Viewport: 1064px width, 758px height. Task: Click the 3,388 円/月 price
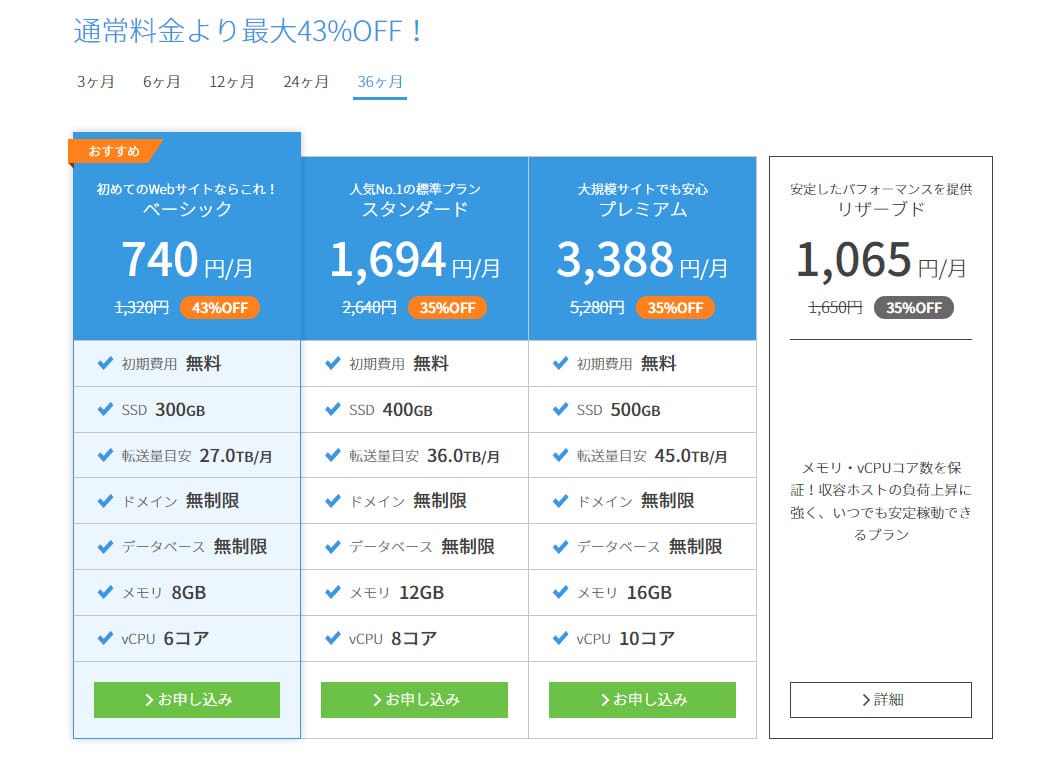click(x=642, y=260)
